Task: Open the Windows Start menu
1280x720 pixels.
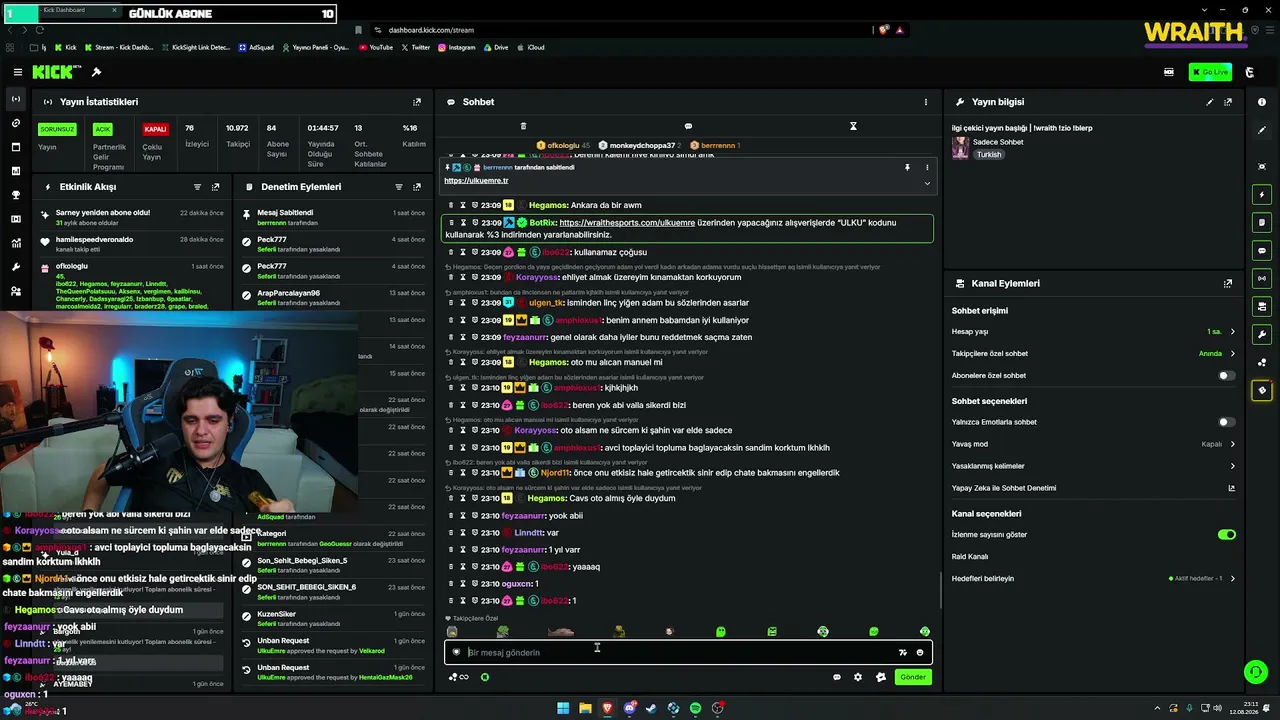Action: point(563,709)
